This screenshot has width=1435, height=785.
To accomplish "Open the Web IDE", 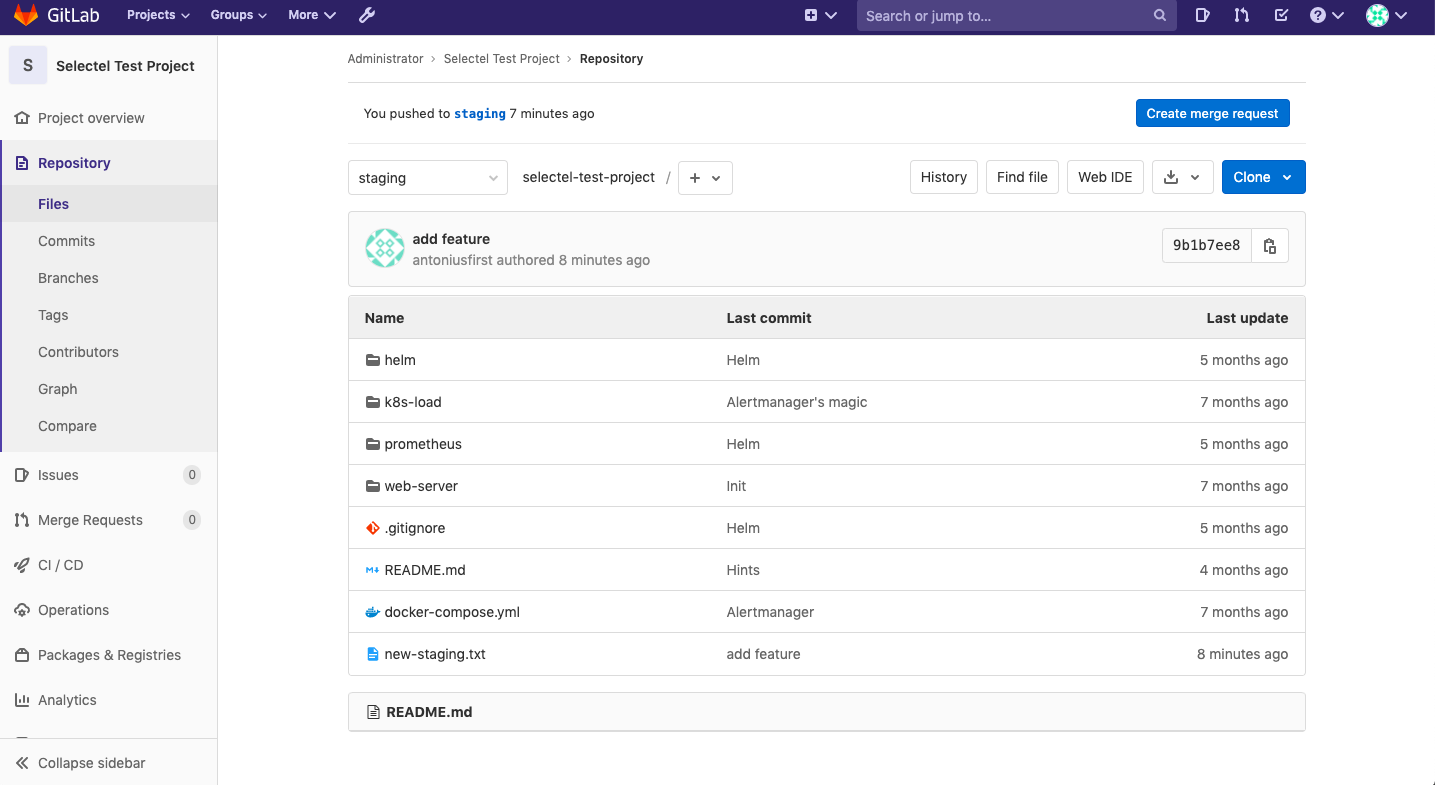I will tap(1105, 177).
